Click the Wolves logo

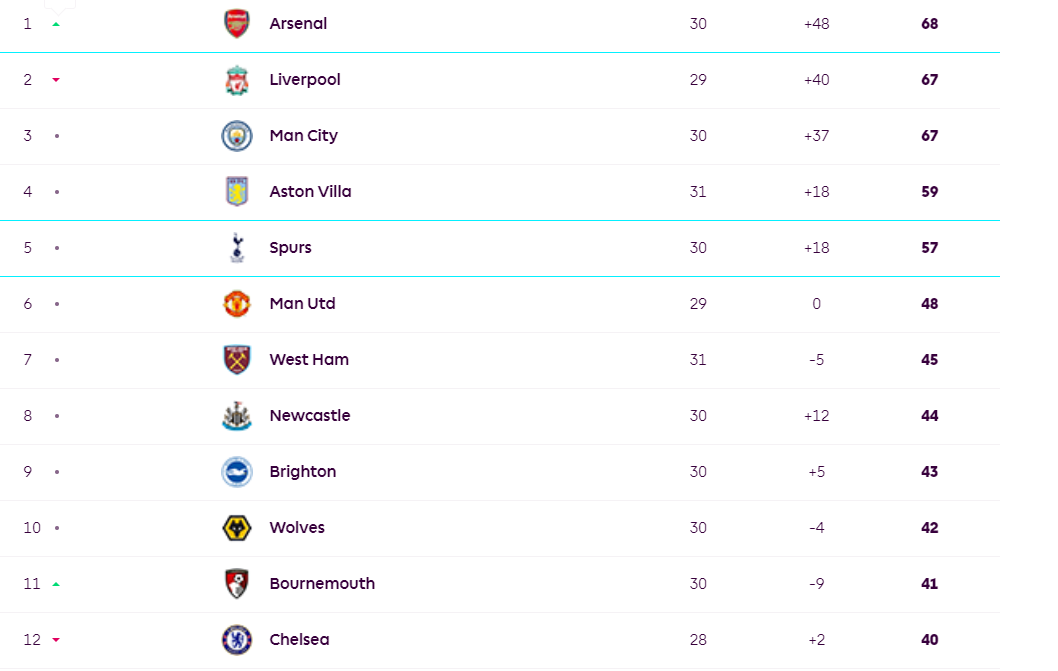coord(237,528)
